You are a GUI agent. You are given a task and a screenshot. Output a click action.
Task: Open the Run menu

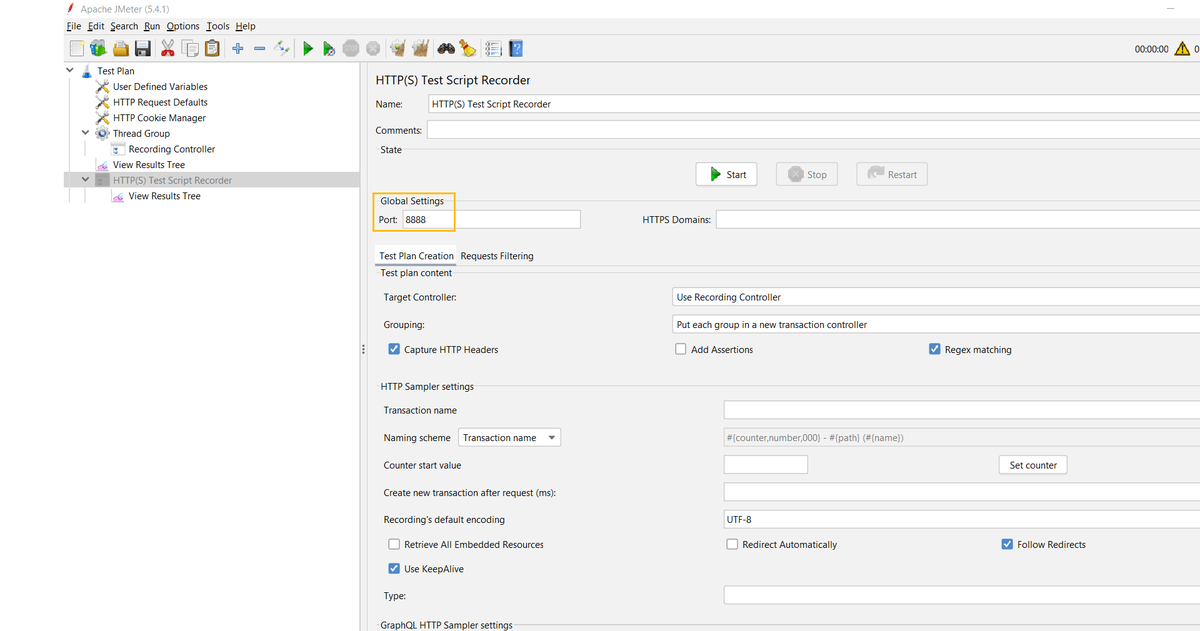coord(152,26)
